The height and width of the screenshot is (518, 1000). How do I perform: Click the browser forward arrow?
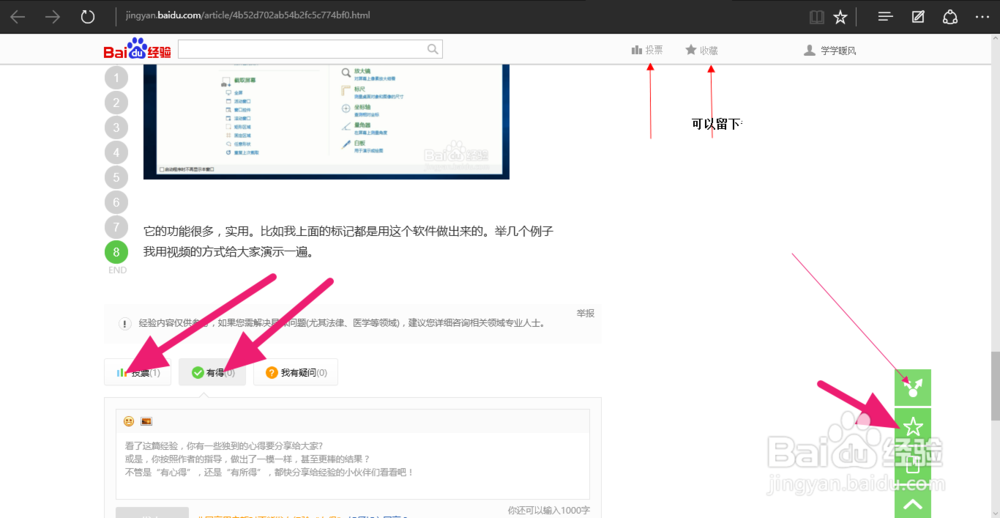coord(52,17)
